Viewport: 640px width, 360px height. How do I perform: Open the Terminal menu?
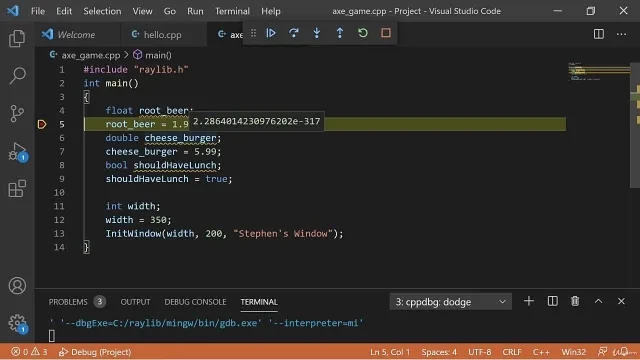pos(232,11)
